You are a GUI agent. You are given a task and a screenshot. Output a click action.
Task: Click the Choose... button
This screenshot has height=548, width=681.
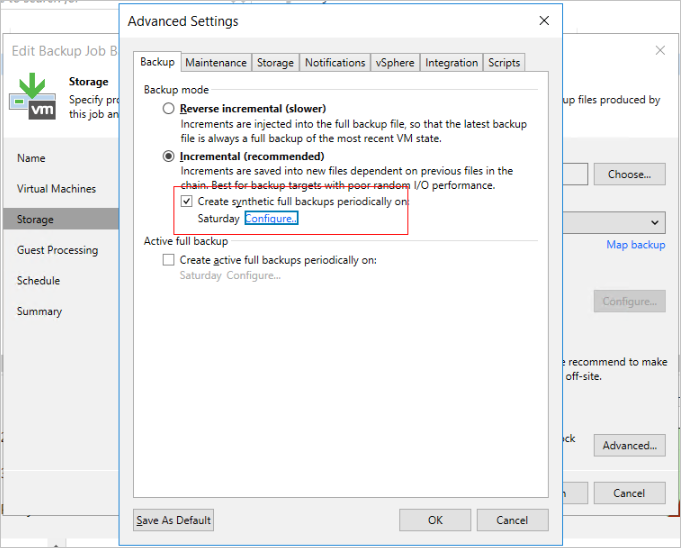pos(628,174)
